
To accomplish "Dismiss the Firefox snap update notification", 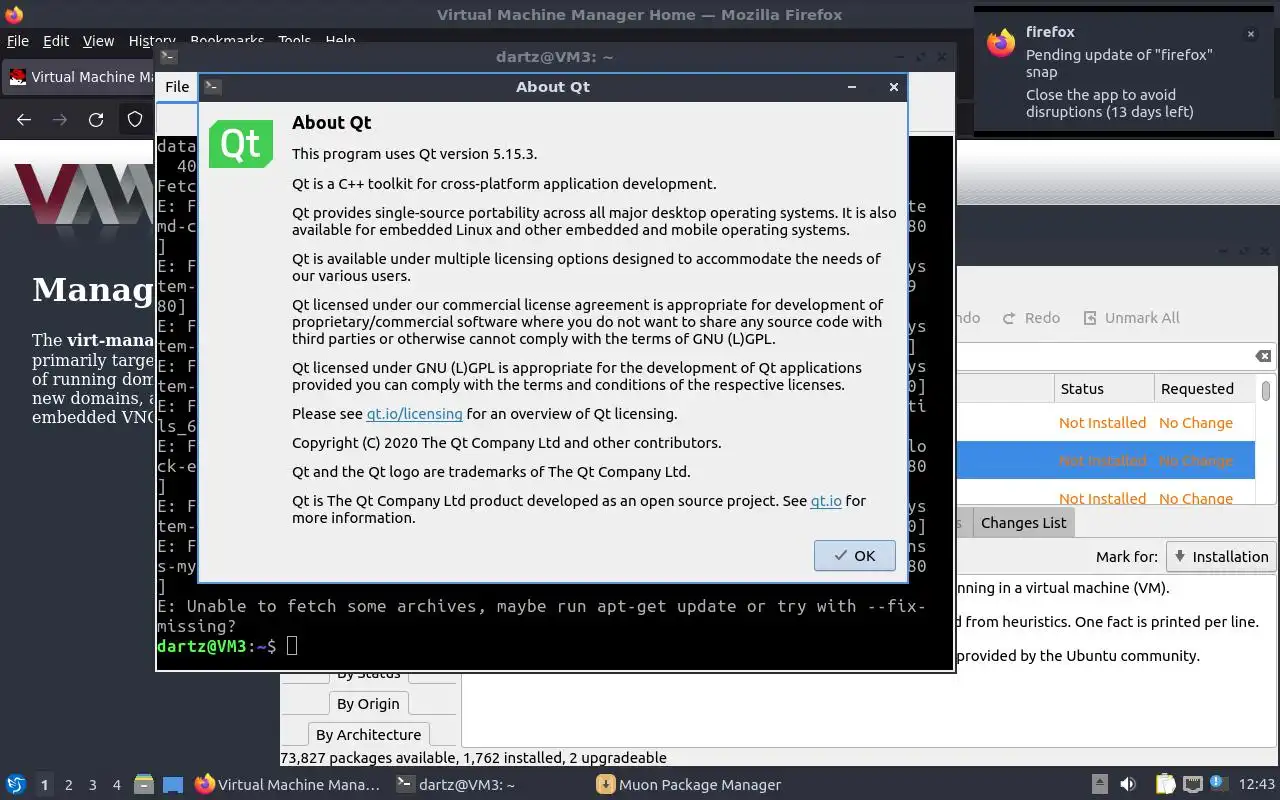I will [1250, 34].
